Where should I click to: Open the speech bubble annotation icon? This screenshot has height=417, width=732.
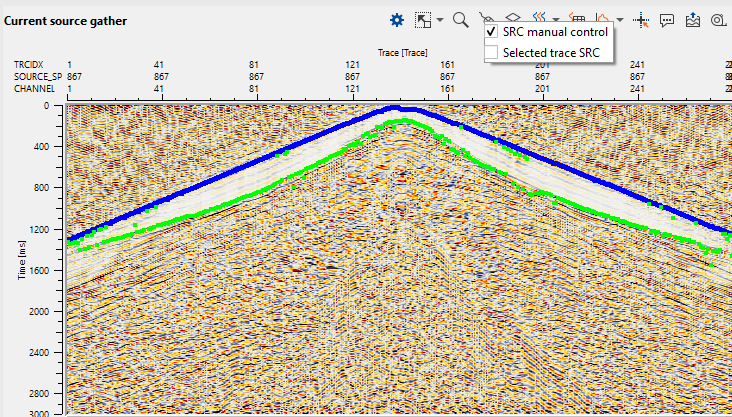coord(668,19)
